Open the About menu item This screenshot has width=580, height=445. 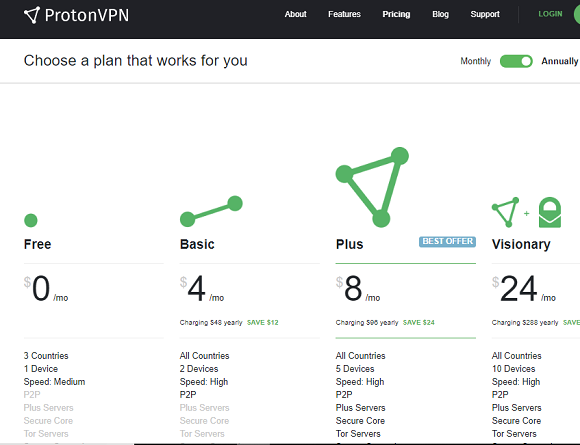click(295, 14)
